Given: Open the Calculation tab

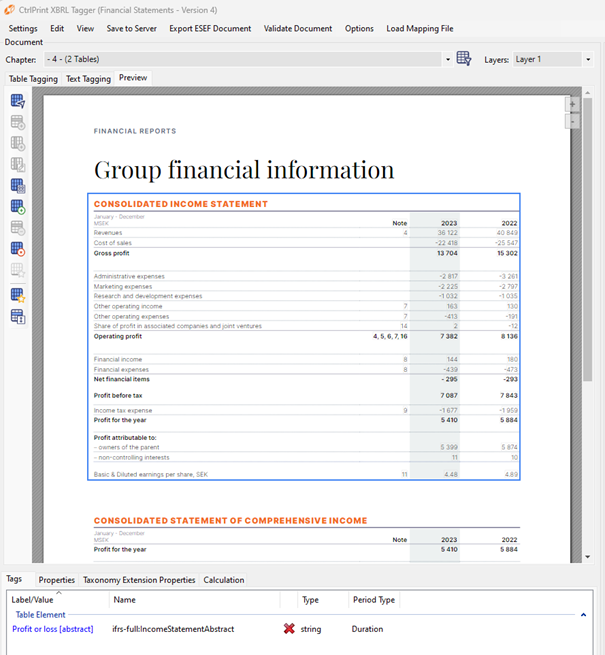Looking at the screenshot, I should pos(224,580).
